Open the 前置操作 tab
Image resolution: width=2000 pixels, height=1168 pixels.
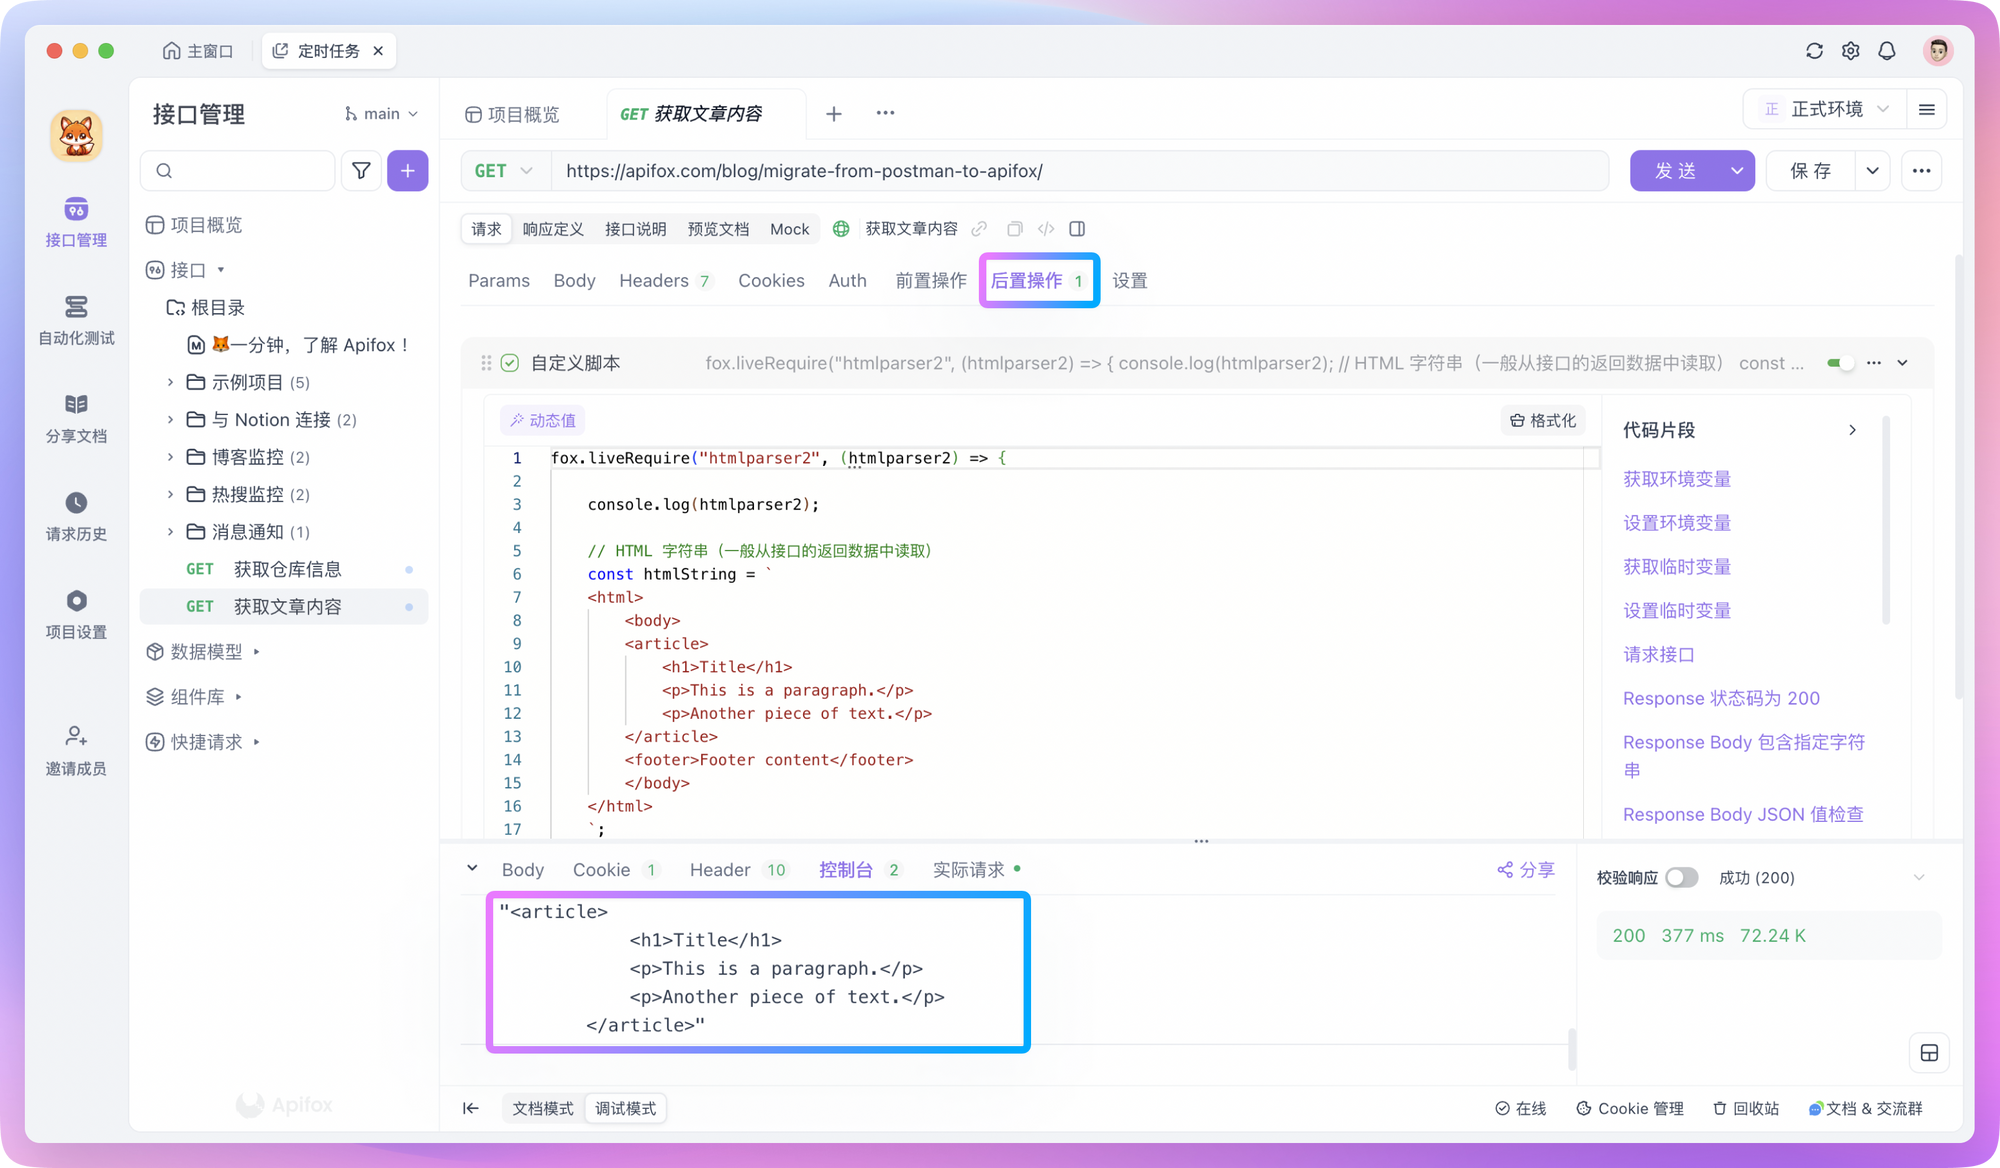(x=931, y=281)
